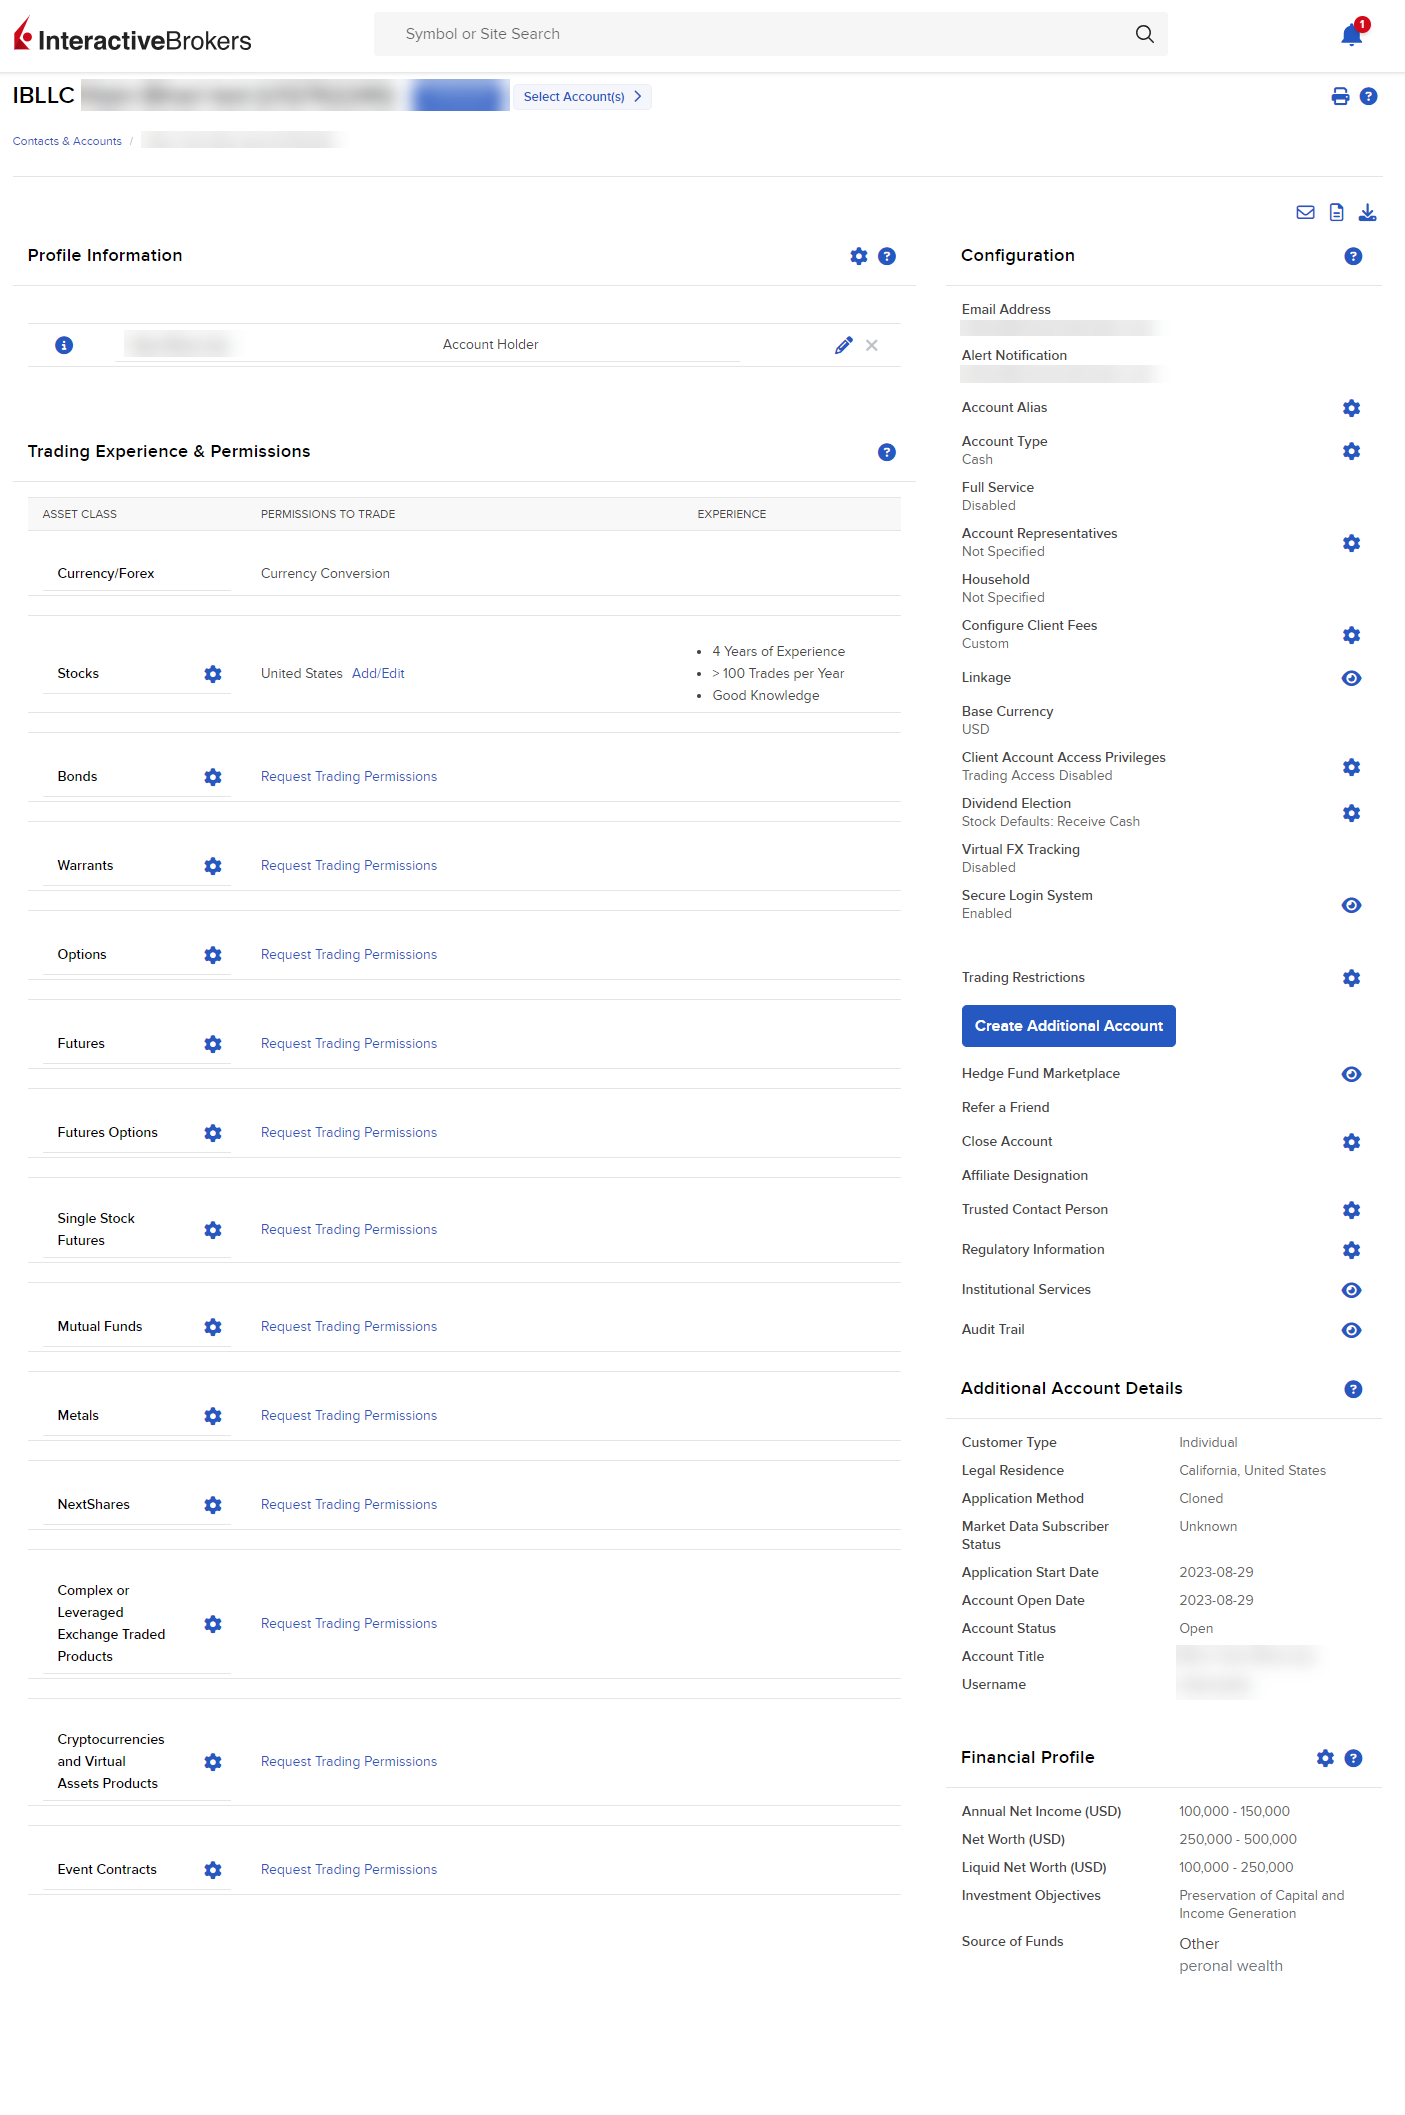
Task: View Secure Login System eye icon
Action: pos(1351,905)
